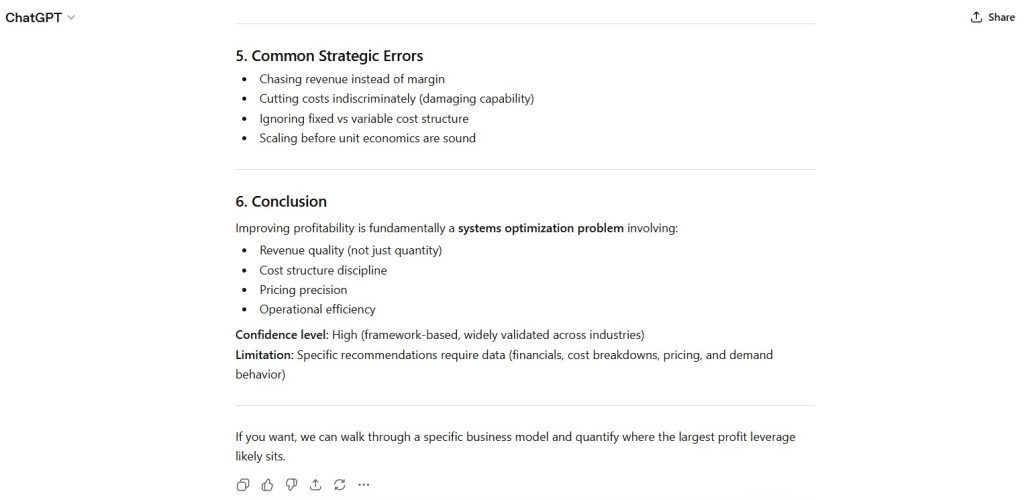Click the 'Chasing revenue instead of margin' bullet

pos(352,79)
